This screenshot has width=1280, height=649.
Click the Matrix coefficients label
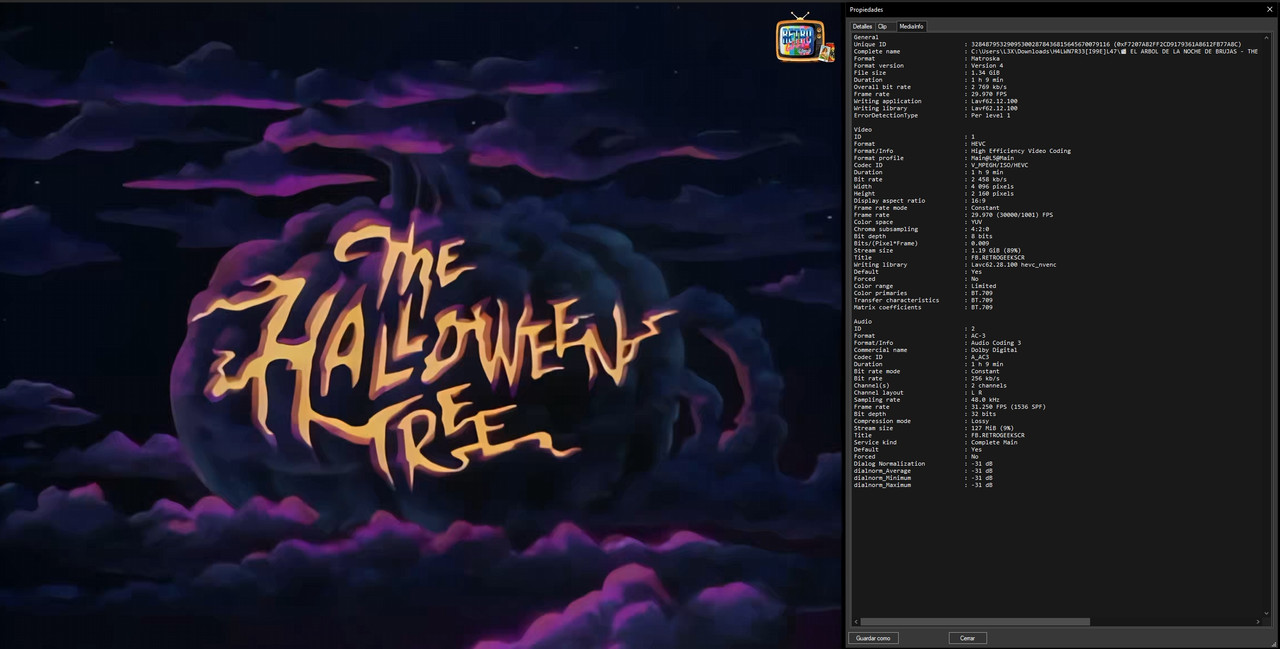(887, 307)
